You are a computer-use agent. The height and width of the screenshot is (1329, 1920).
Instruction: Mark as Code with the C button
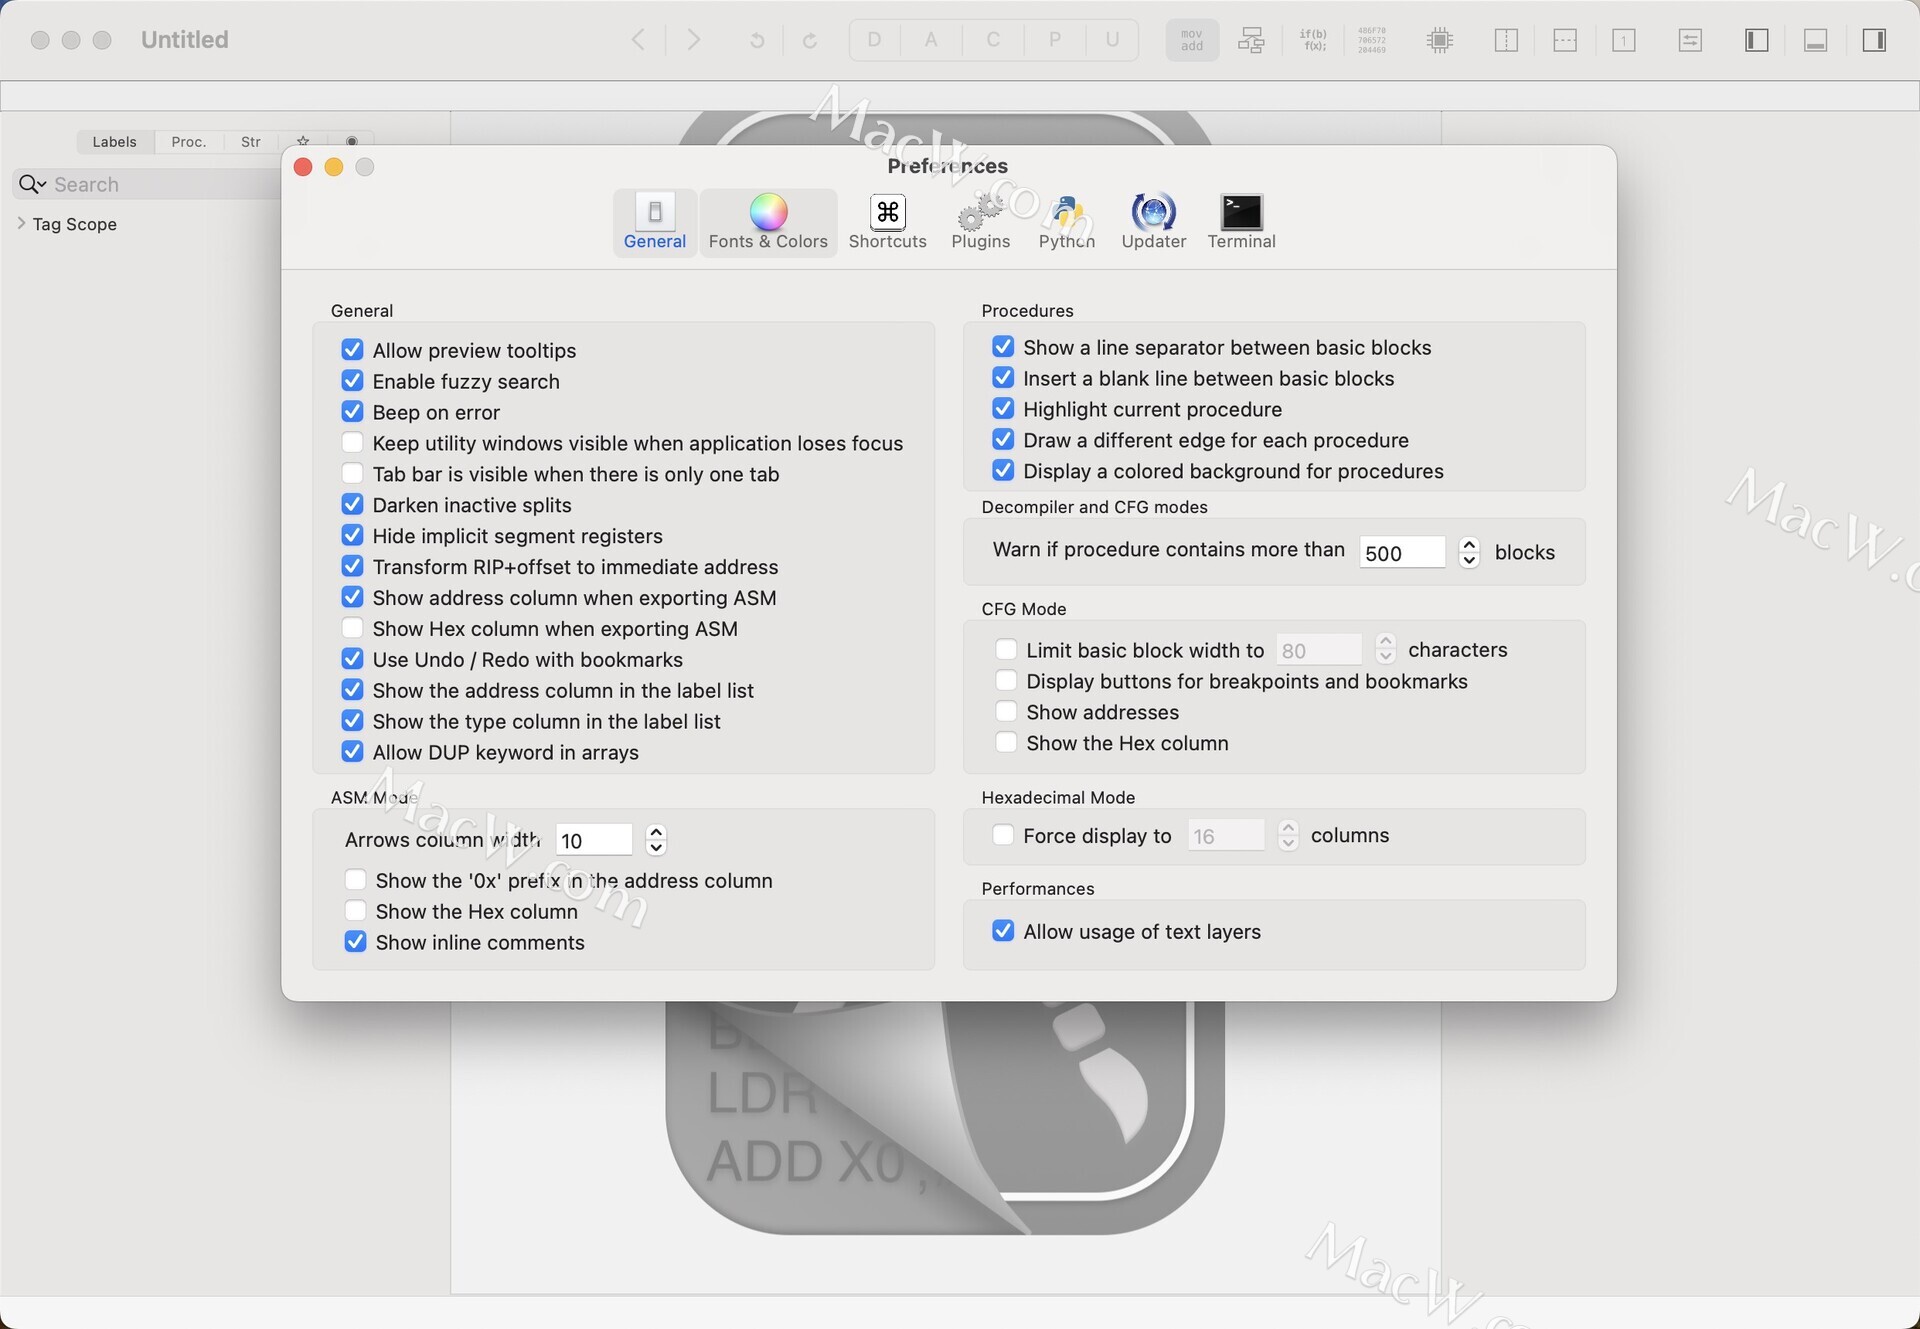pyautogui.click(x=993, y=40)
